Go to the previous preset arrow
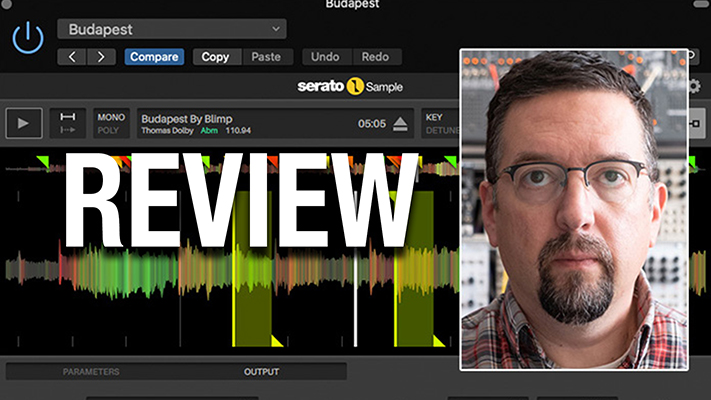711x400 pixels. click(72, 57)
